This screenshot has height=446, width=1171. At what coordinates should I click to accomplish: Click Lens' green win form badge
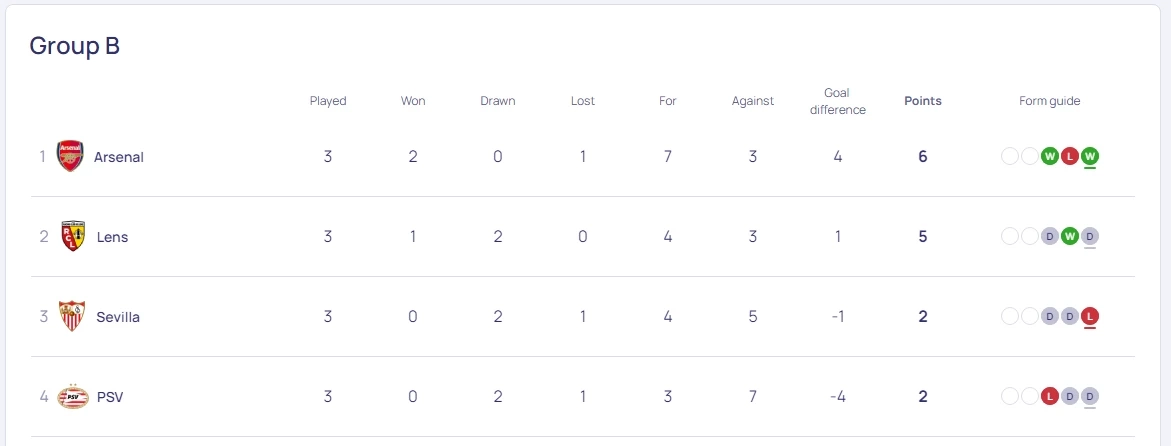(x=1070, y=236)
